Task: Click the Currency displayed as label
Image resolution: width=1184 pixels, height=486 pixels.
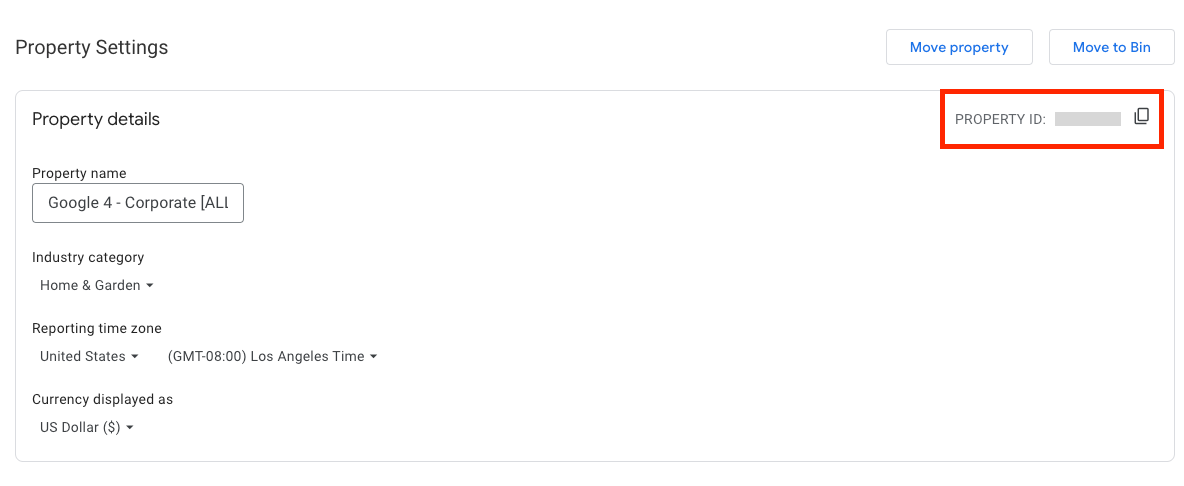Action: point(103,399)
